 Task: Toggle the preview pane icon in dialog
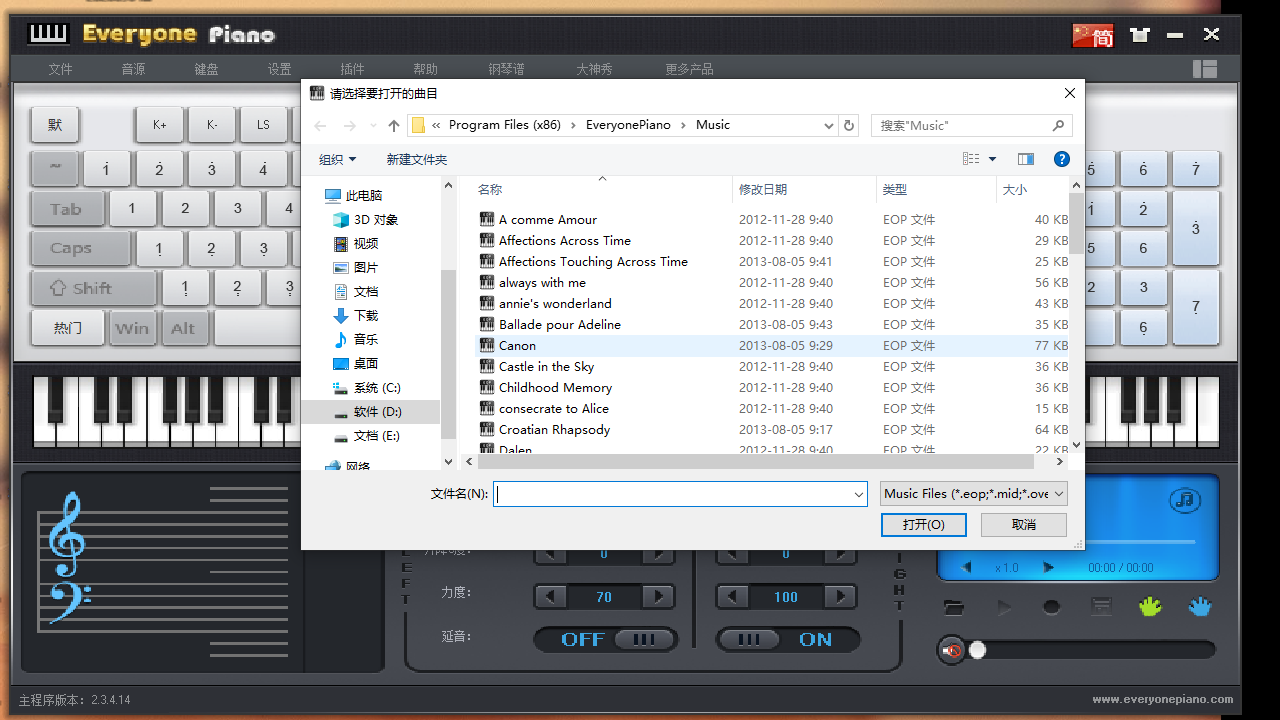[x=1026, y=159]
